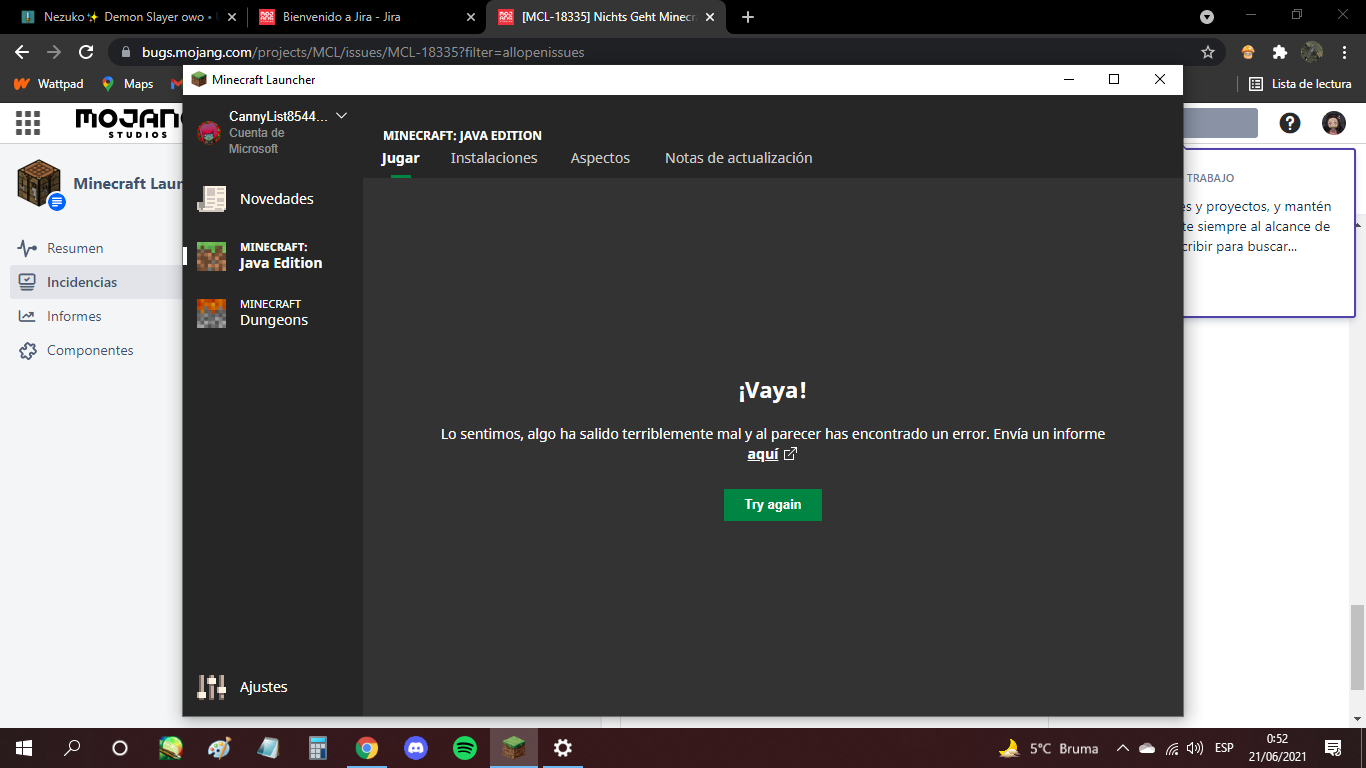Click the volume icon in system tray
The height and width of the screenshot is (768, 1366).
click(x=1195, y=748)
